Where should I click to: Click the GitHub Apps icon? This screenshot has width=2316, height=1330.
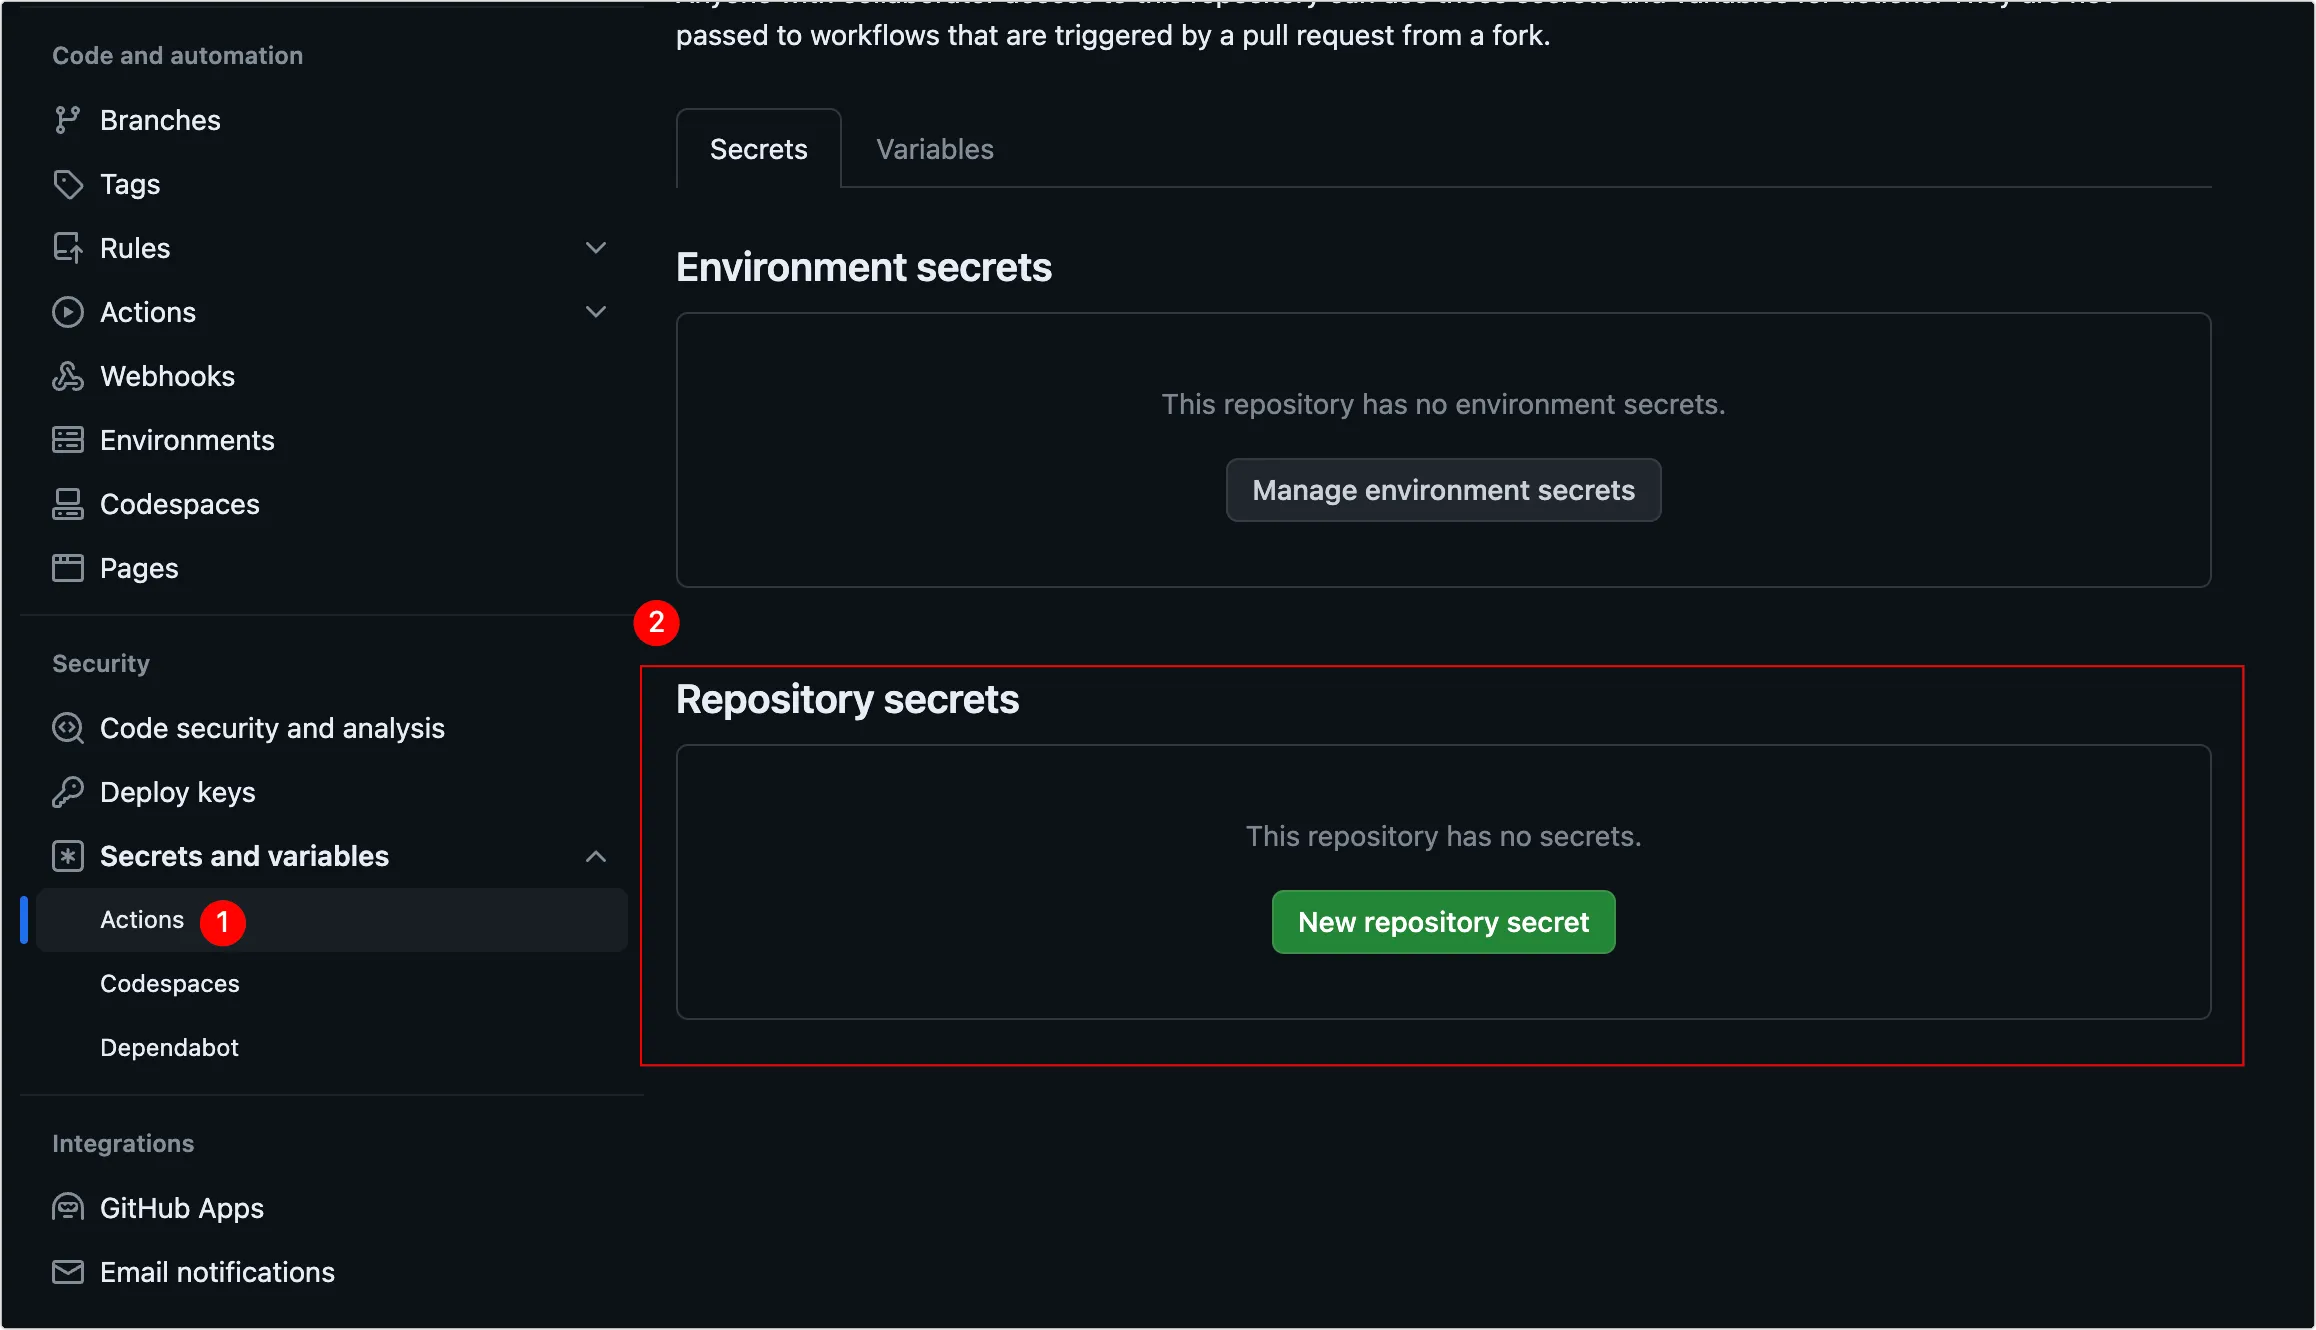click(x=67, y=1208)
